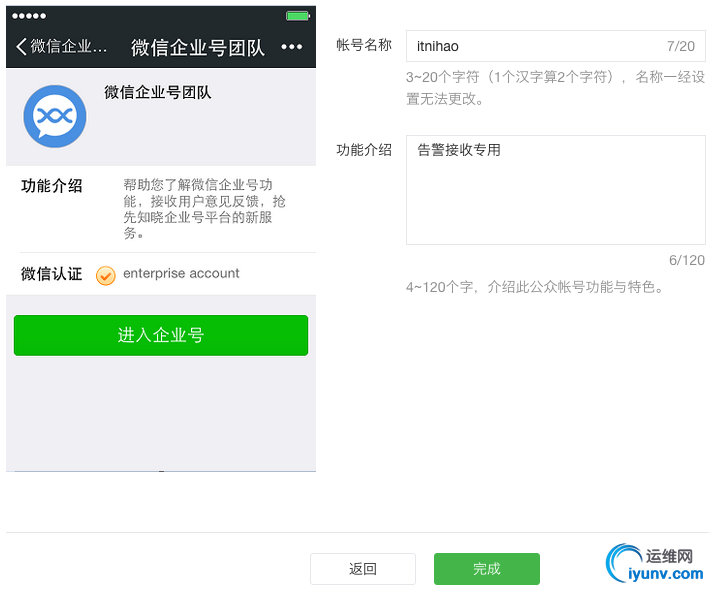Tap the blue 微信企业号团队 avatar logo

pos(55,116)
